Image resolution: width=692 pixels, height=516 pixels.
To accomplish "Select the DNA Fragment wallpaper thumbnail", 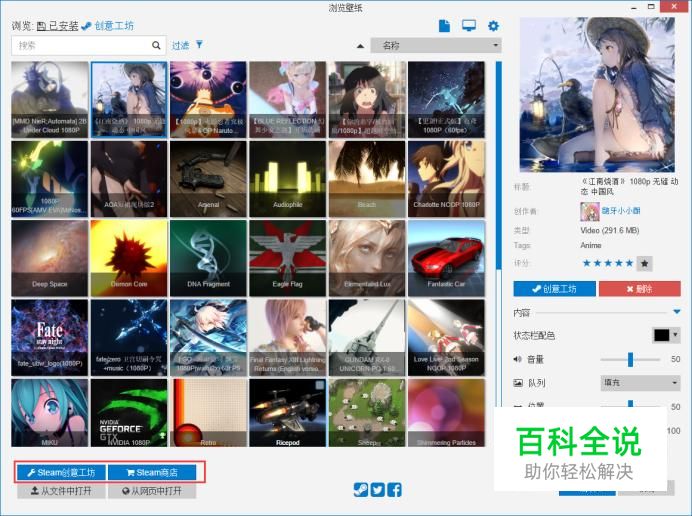I will (x=208, y=258).
